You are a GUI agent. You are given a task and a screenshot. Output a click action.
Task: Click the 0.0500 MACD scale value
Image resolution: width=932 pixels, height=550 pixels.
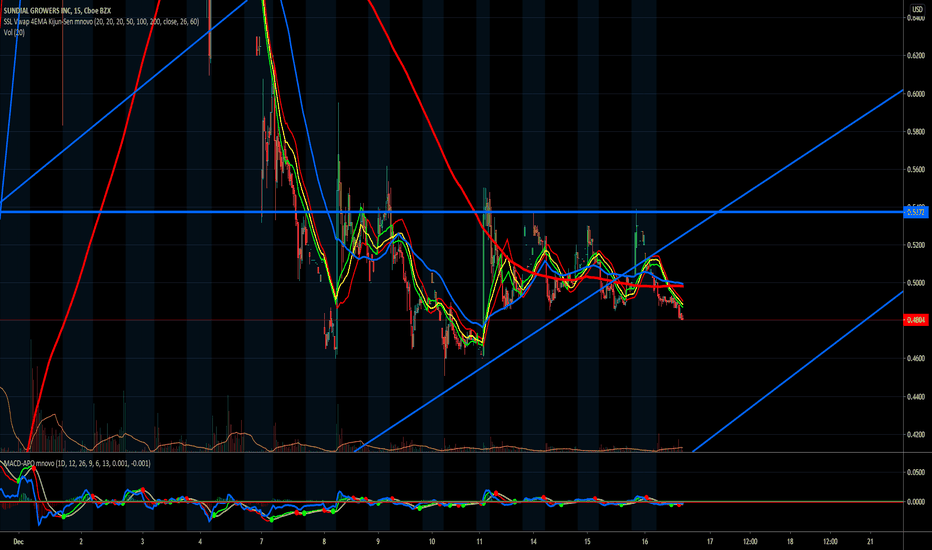916,472
